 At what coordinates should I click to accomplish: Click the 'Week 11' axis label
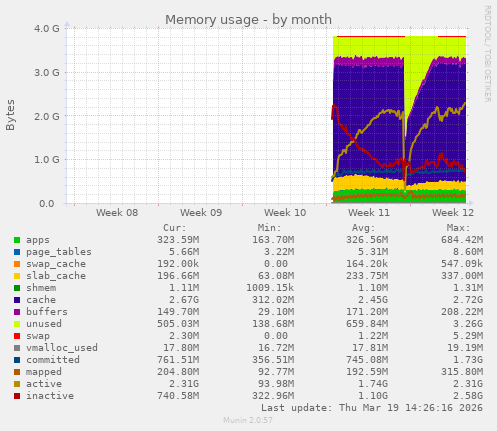click(369, 213)
